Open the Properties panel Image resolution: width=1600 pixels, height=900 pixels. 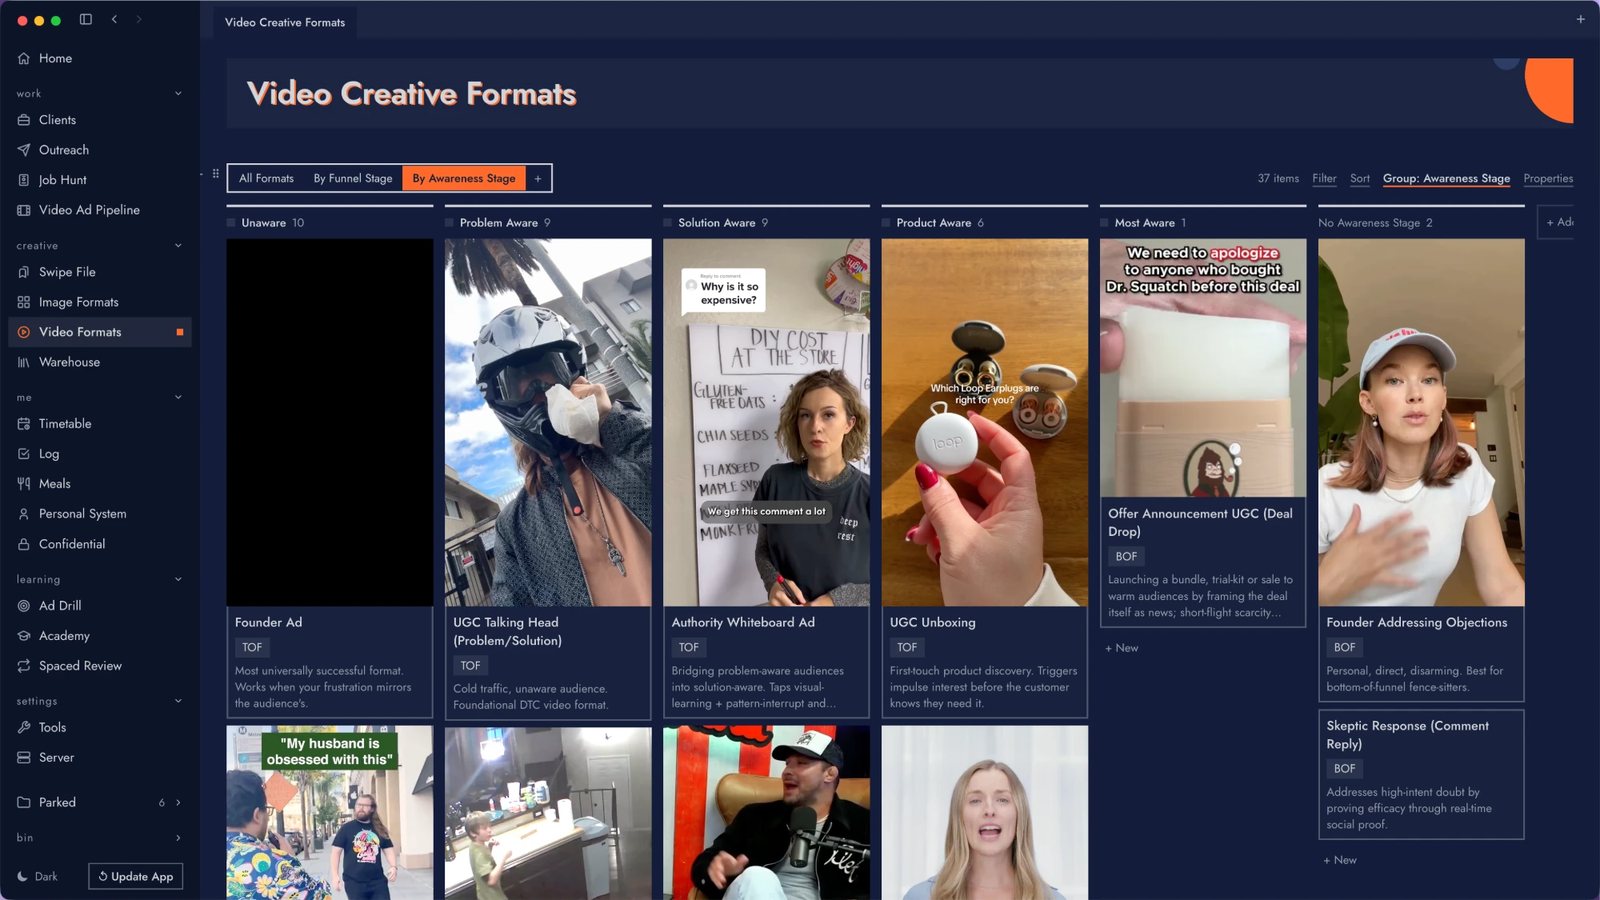(1548, 178)
